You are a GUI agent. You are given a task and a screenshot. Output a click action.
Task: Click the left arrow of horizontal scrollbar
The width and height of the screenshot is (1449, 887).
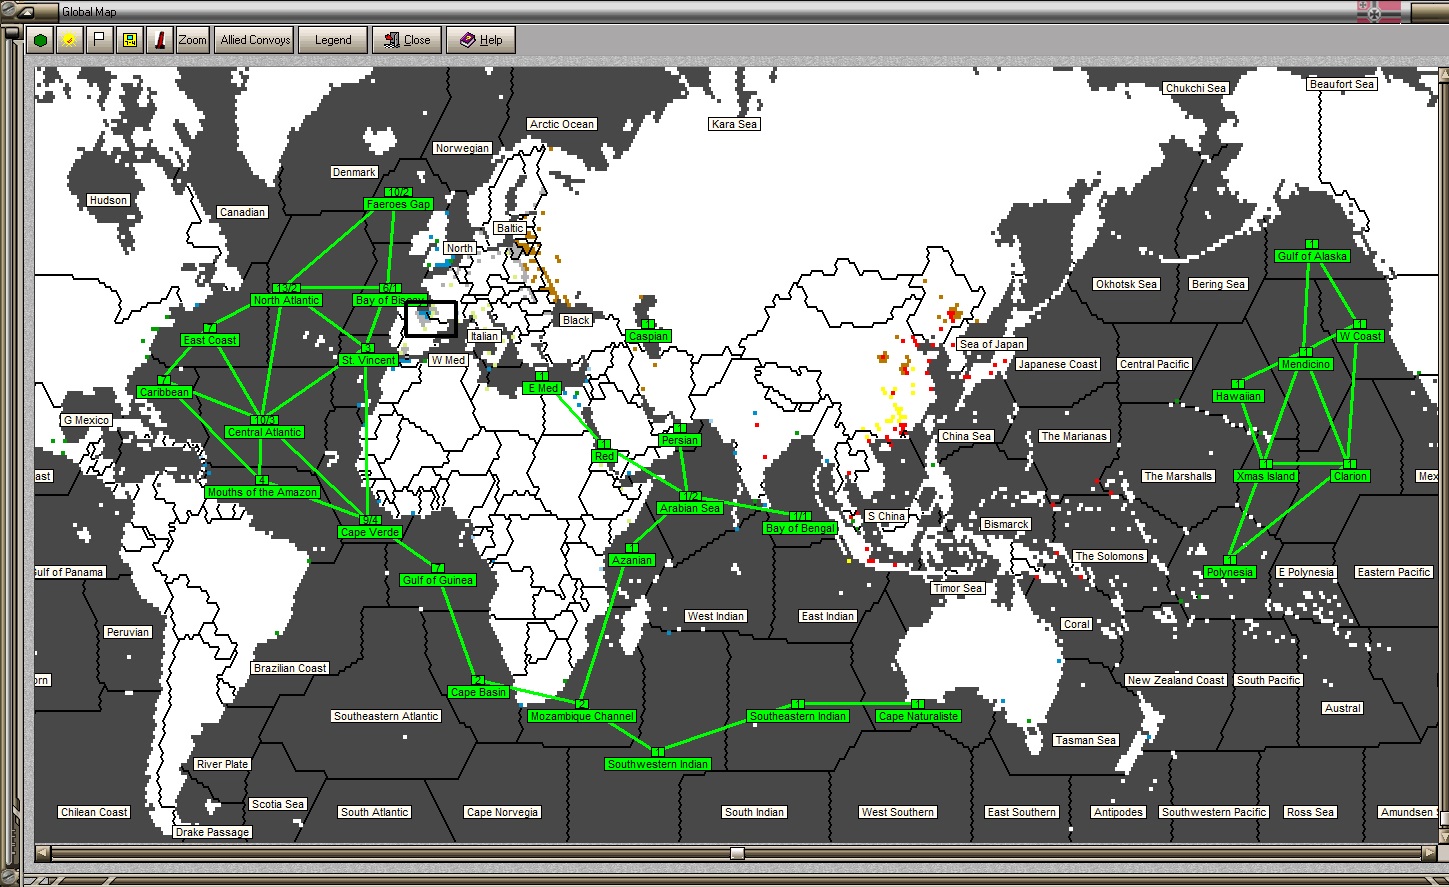[x=42, y=853]
